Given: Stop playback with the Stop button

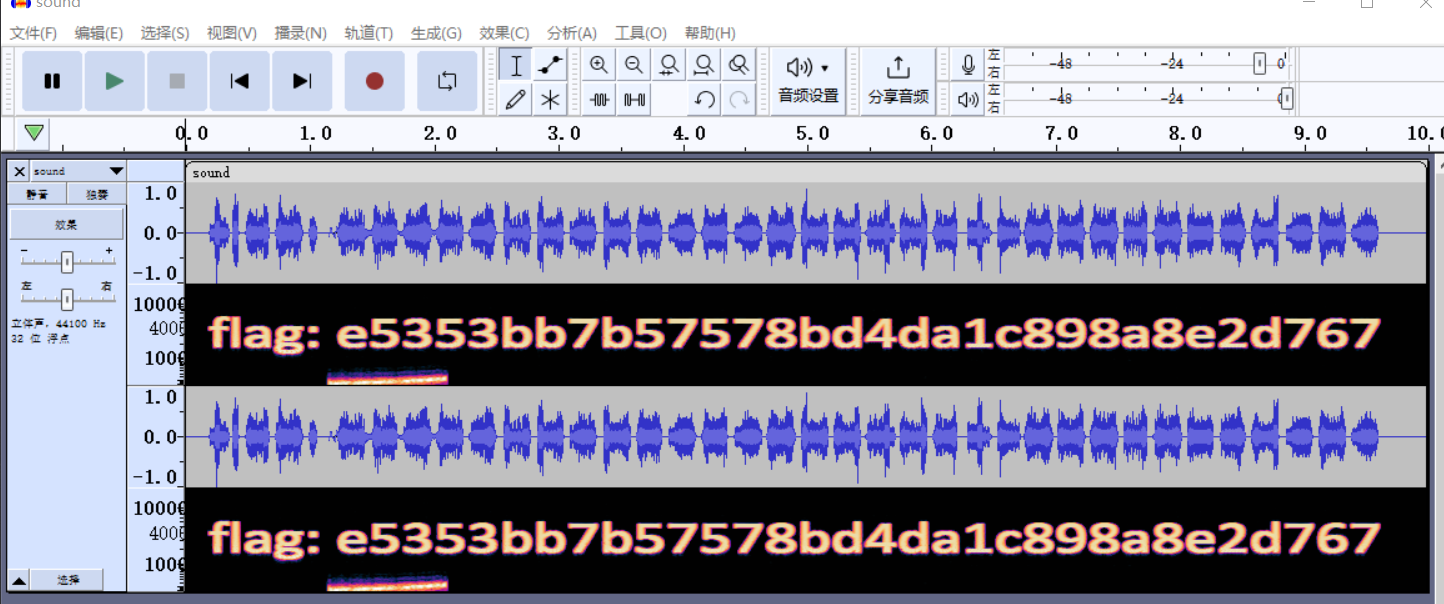Looking at the screenshot, I should [177, 81].
